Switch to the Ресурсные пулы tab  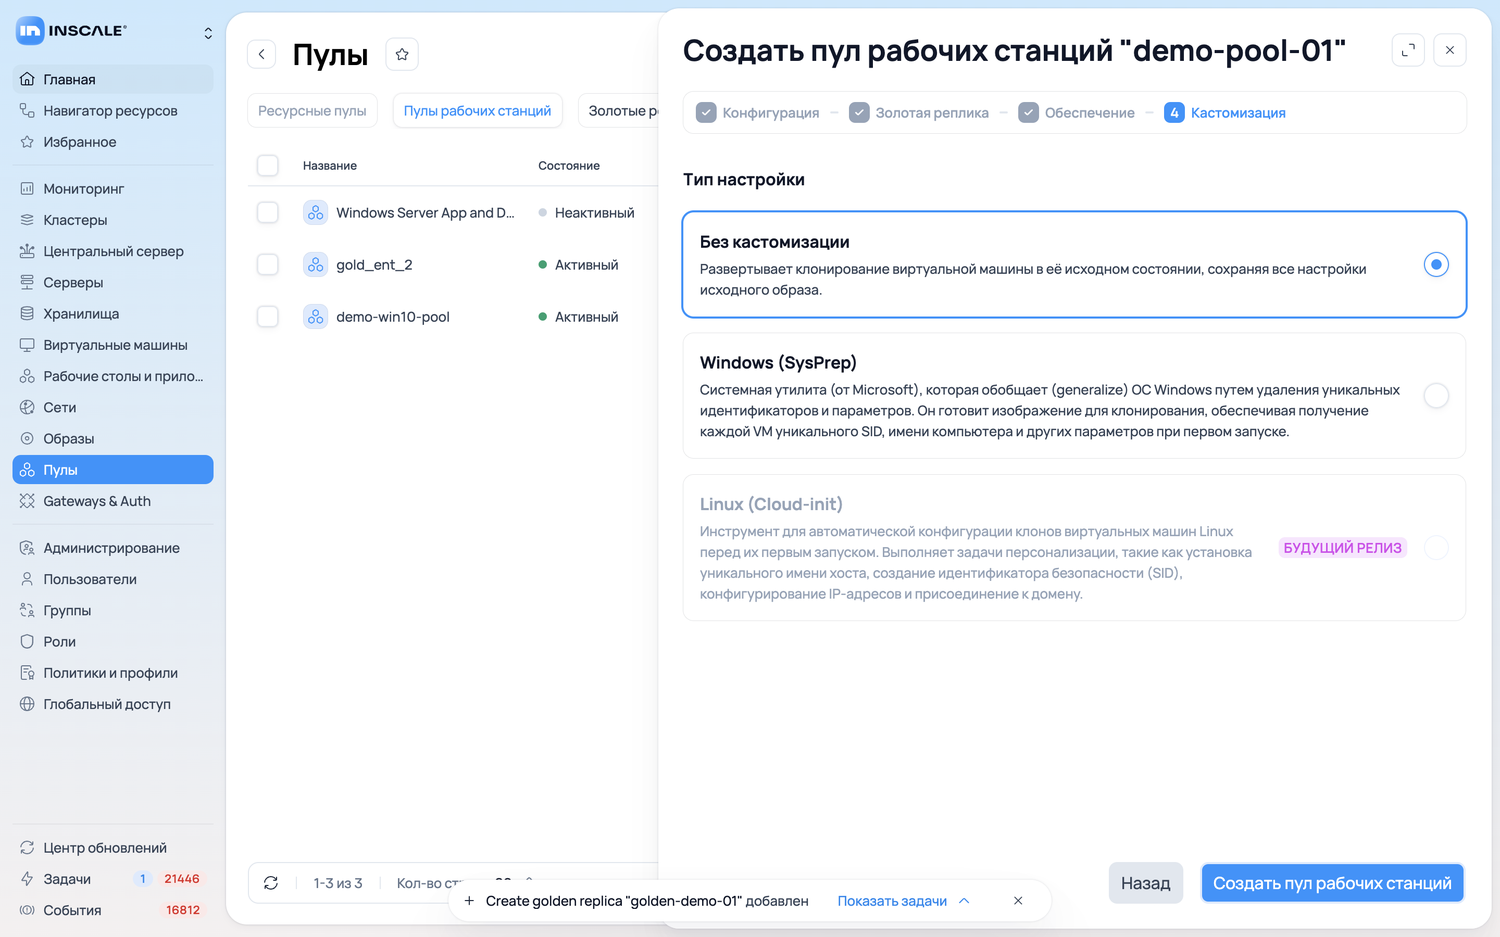point(312,110)
